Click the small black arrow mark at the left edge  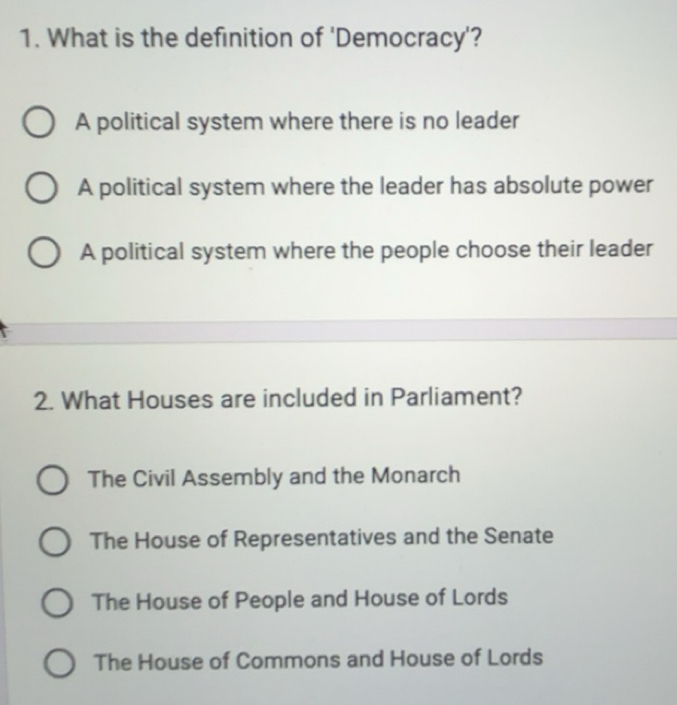point(3,326)
